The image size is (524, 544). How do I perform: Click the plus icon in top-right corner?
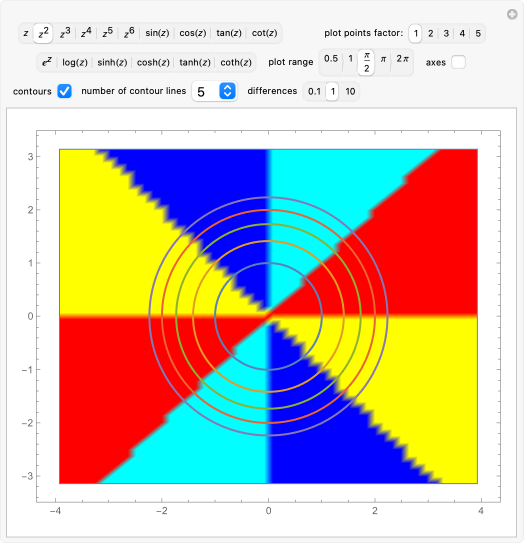[512, 14]
